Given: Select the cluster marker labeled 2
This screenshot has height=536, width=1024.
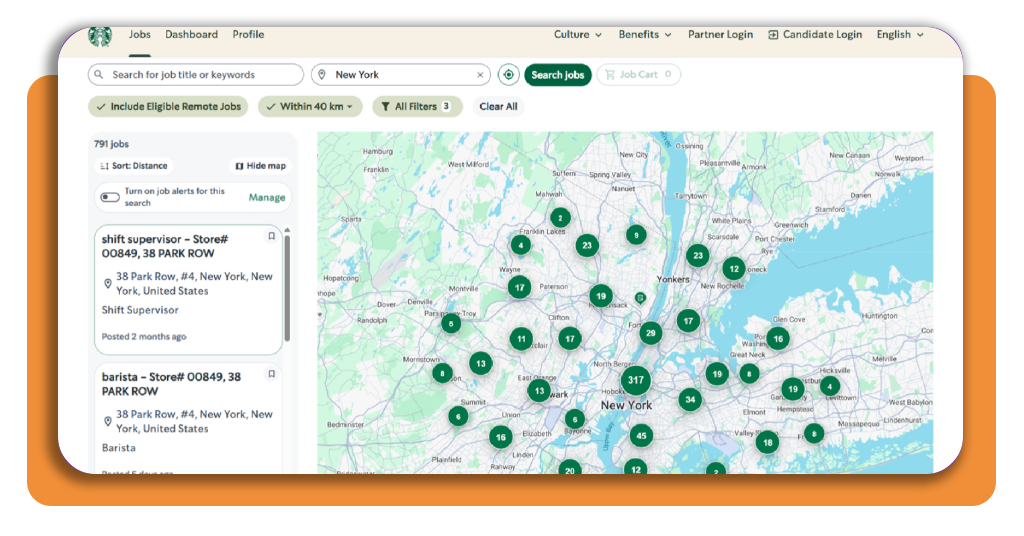Looking at the screenshot, I should (x=560, y=218).
